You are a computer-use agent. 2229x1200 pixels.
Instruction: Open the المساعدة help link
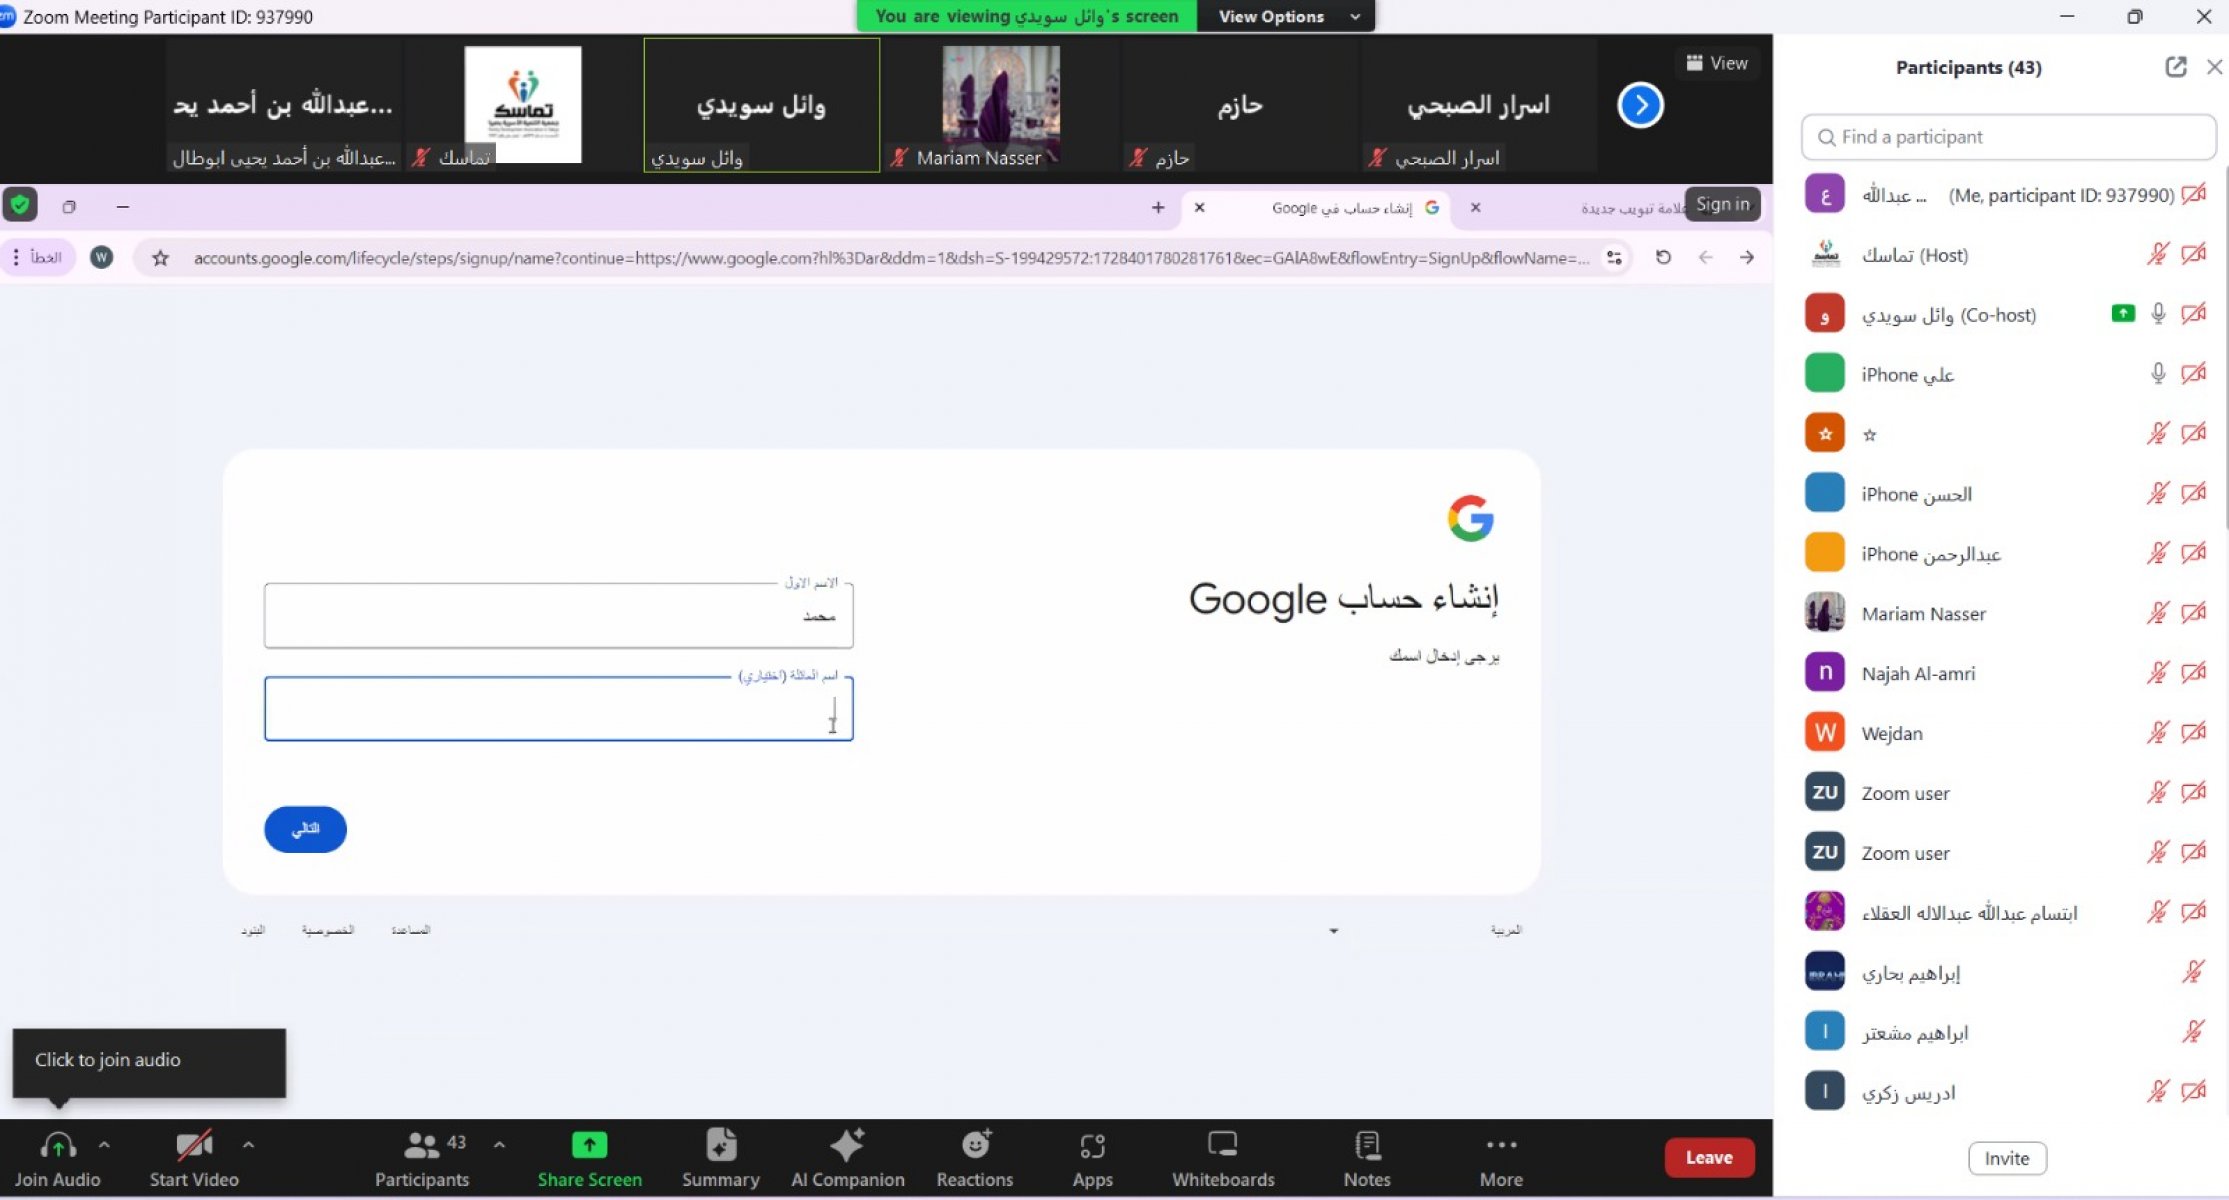tap(410, 930)
